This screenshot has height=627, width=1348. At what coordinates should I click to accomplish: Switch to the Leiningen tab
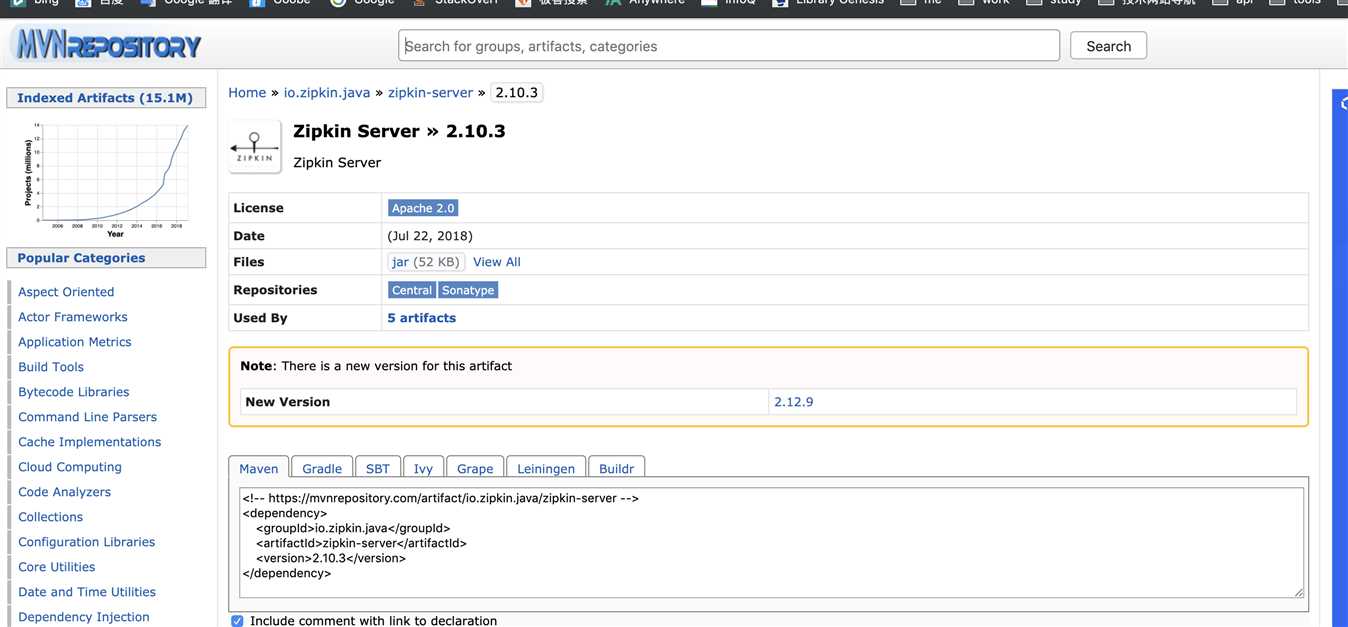click(x=546, y=468)
